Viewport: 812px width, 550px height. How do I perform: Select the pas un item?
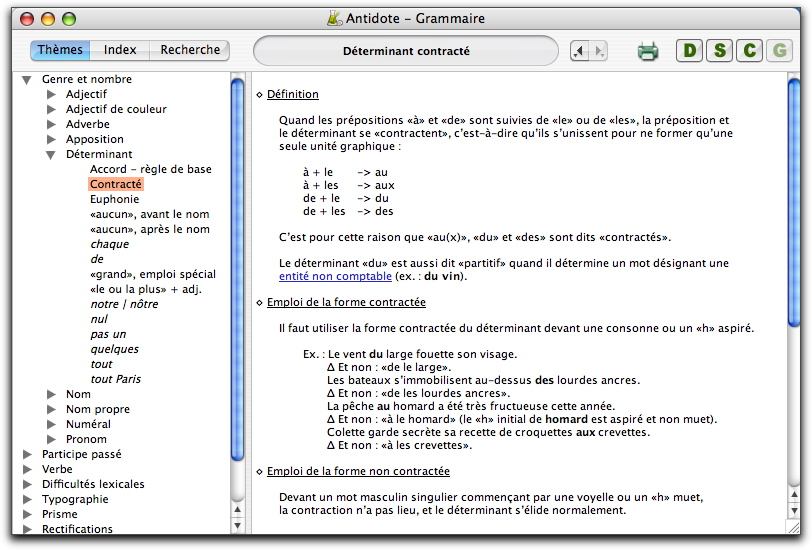[x=108, y=335]
